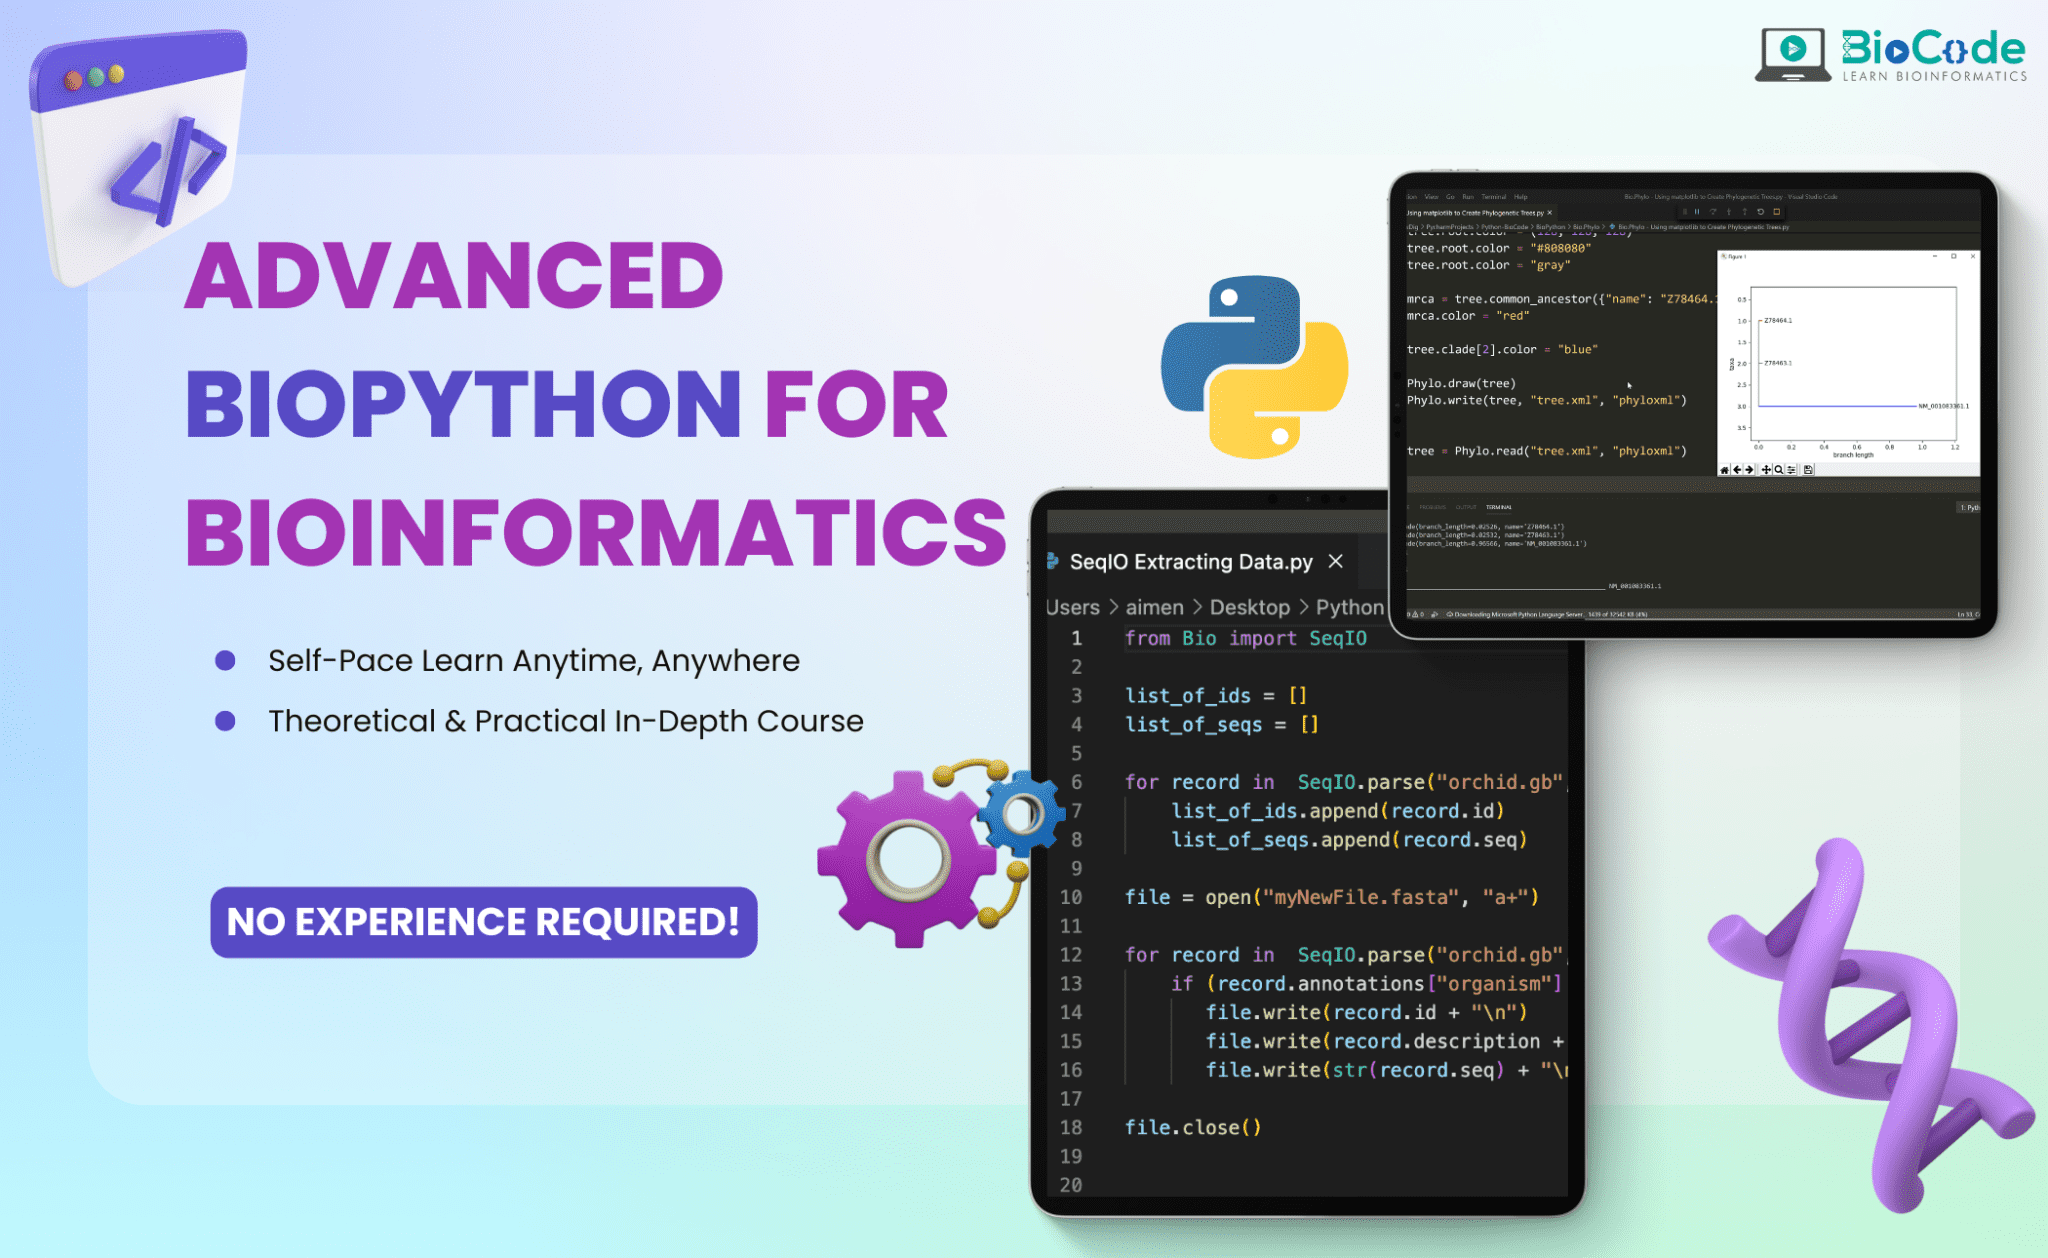Pause debugging from the debug toolbar
2048x1258 pixels.
(1697, 212)
